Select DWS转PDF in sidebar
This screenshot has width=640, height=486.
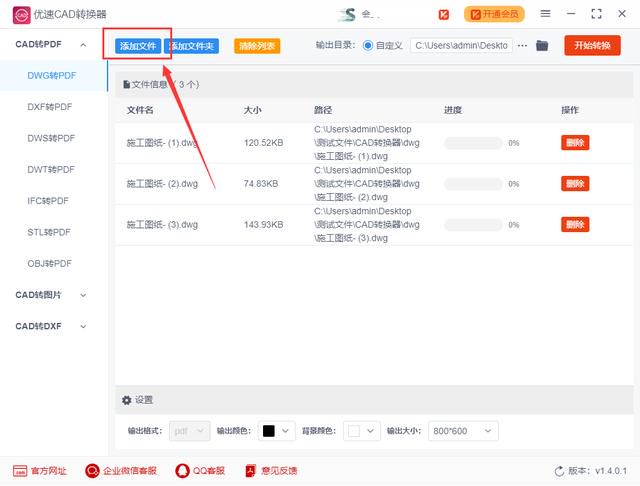(51, 138)
